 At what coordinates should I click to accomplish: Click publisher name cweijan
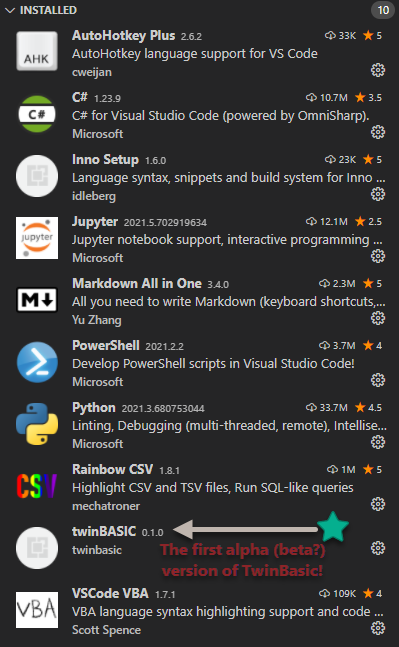(92, 72)
